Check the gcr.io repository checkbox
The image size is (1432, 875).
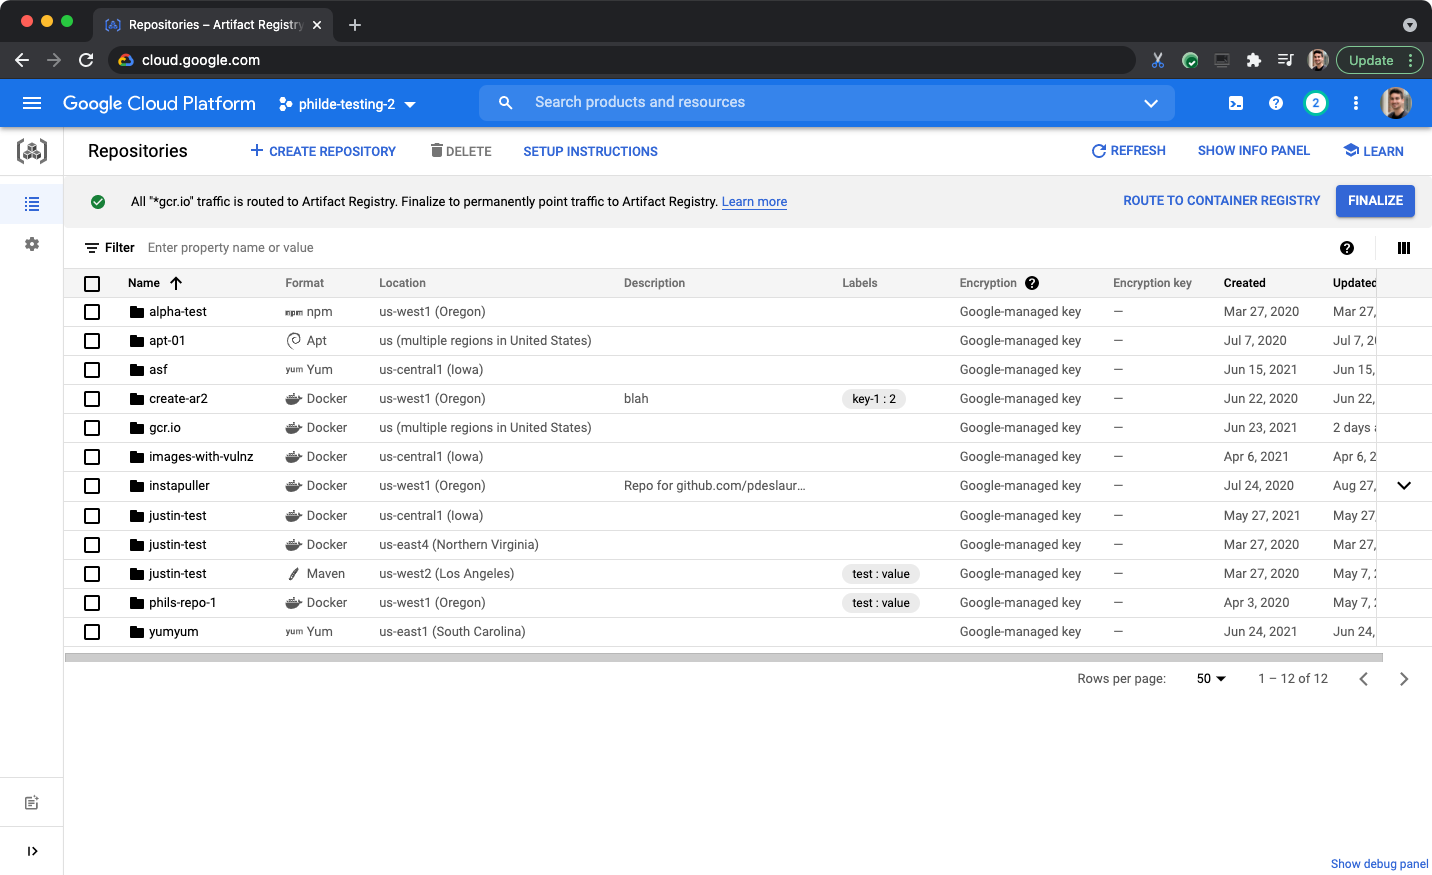coord(92,428)
